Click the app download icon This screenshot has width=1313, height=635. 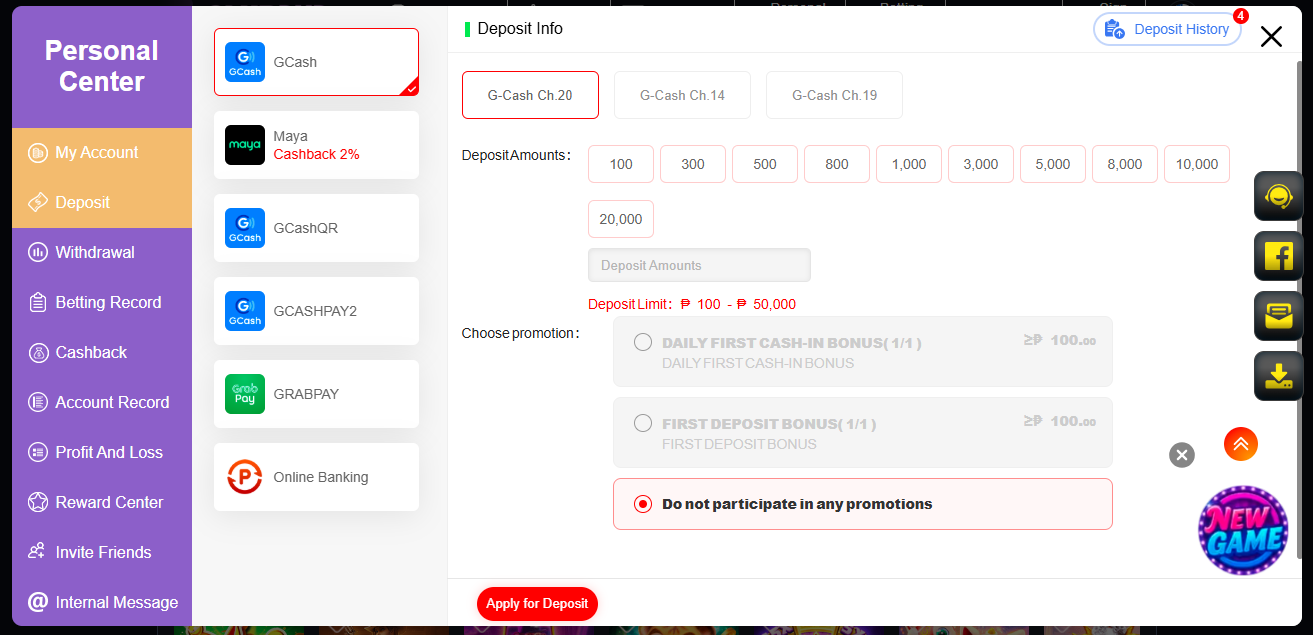tap(1278, 376)
